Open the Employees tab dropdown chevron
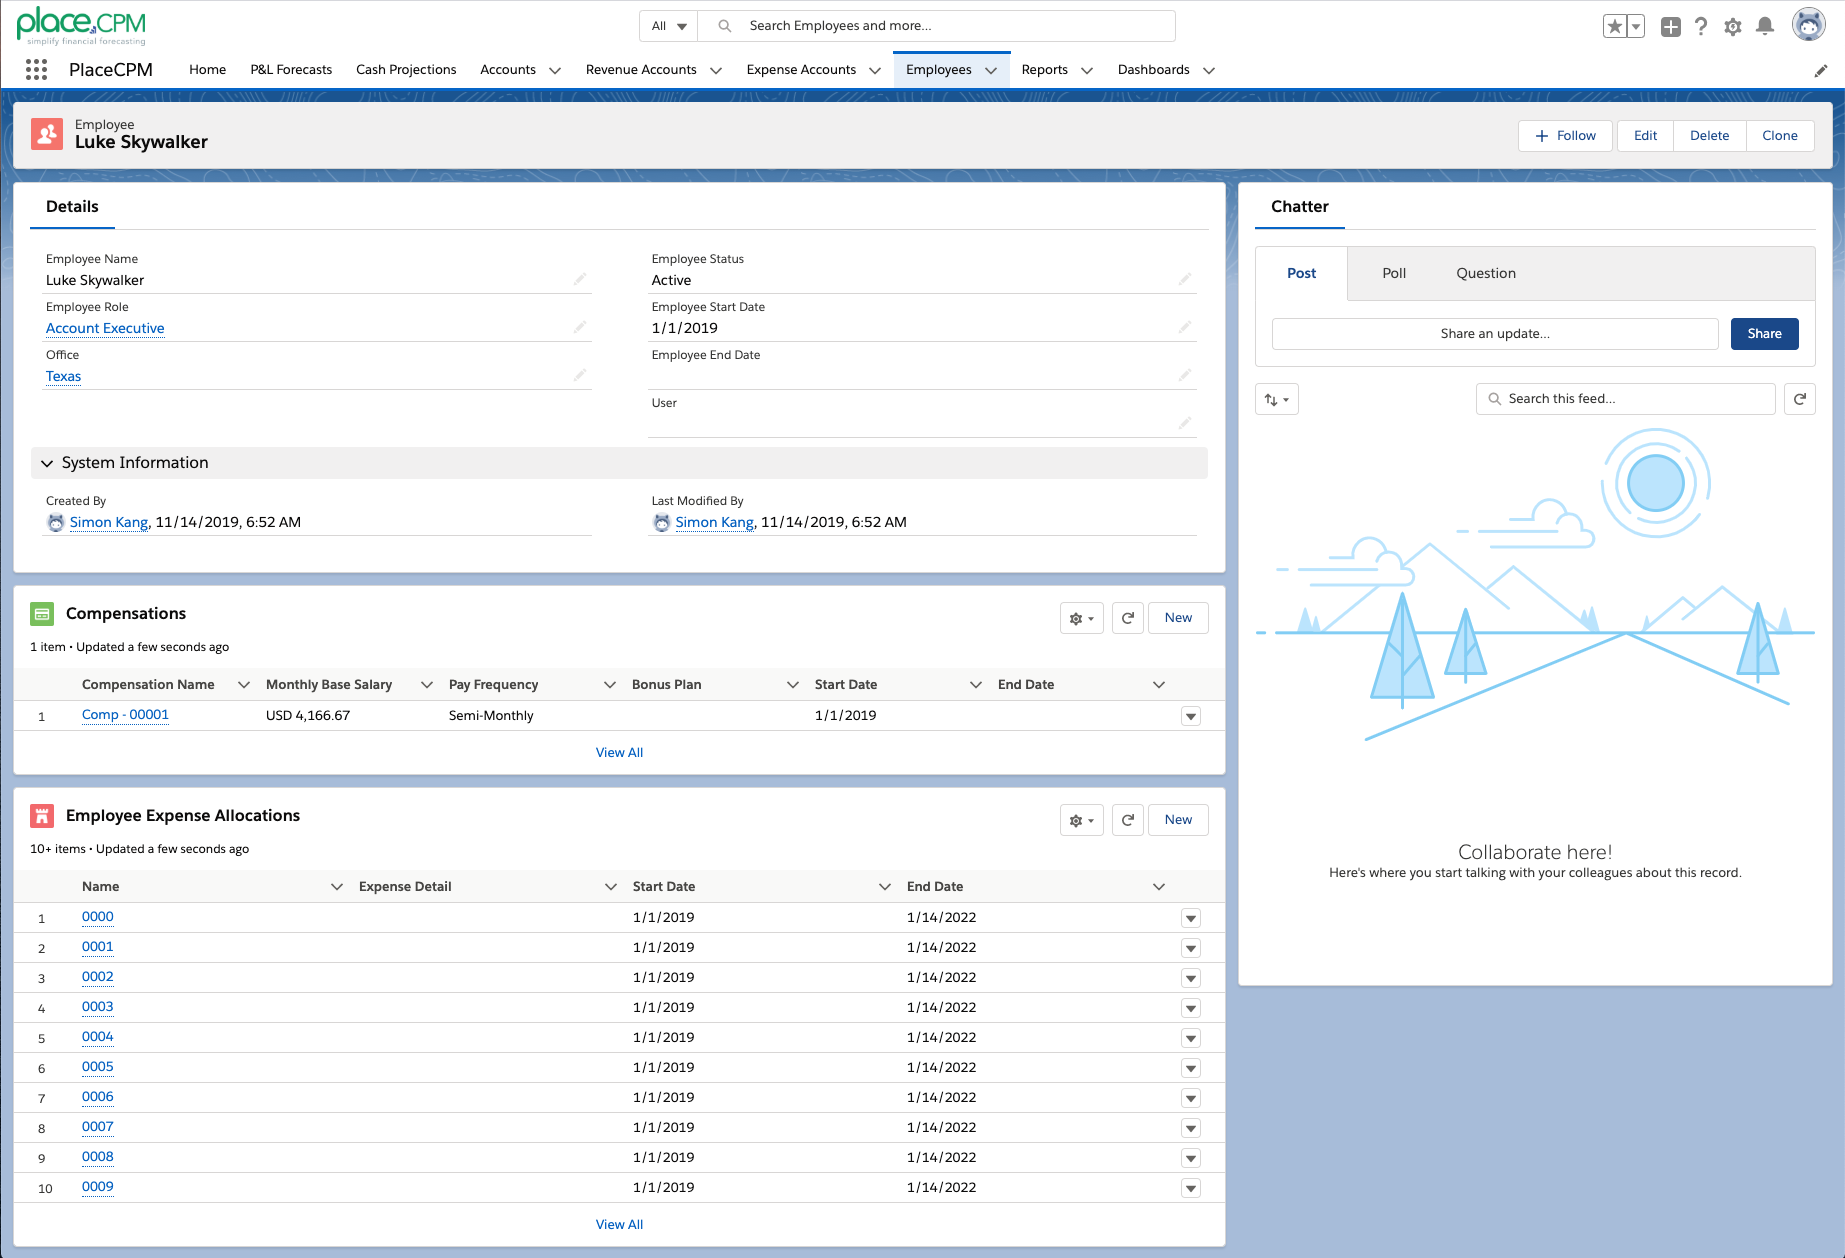The image size is (1845, 1258). coord(991,70)
